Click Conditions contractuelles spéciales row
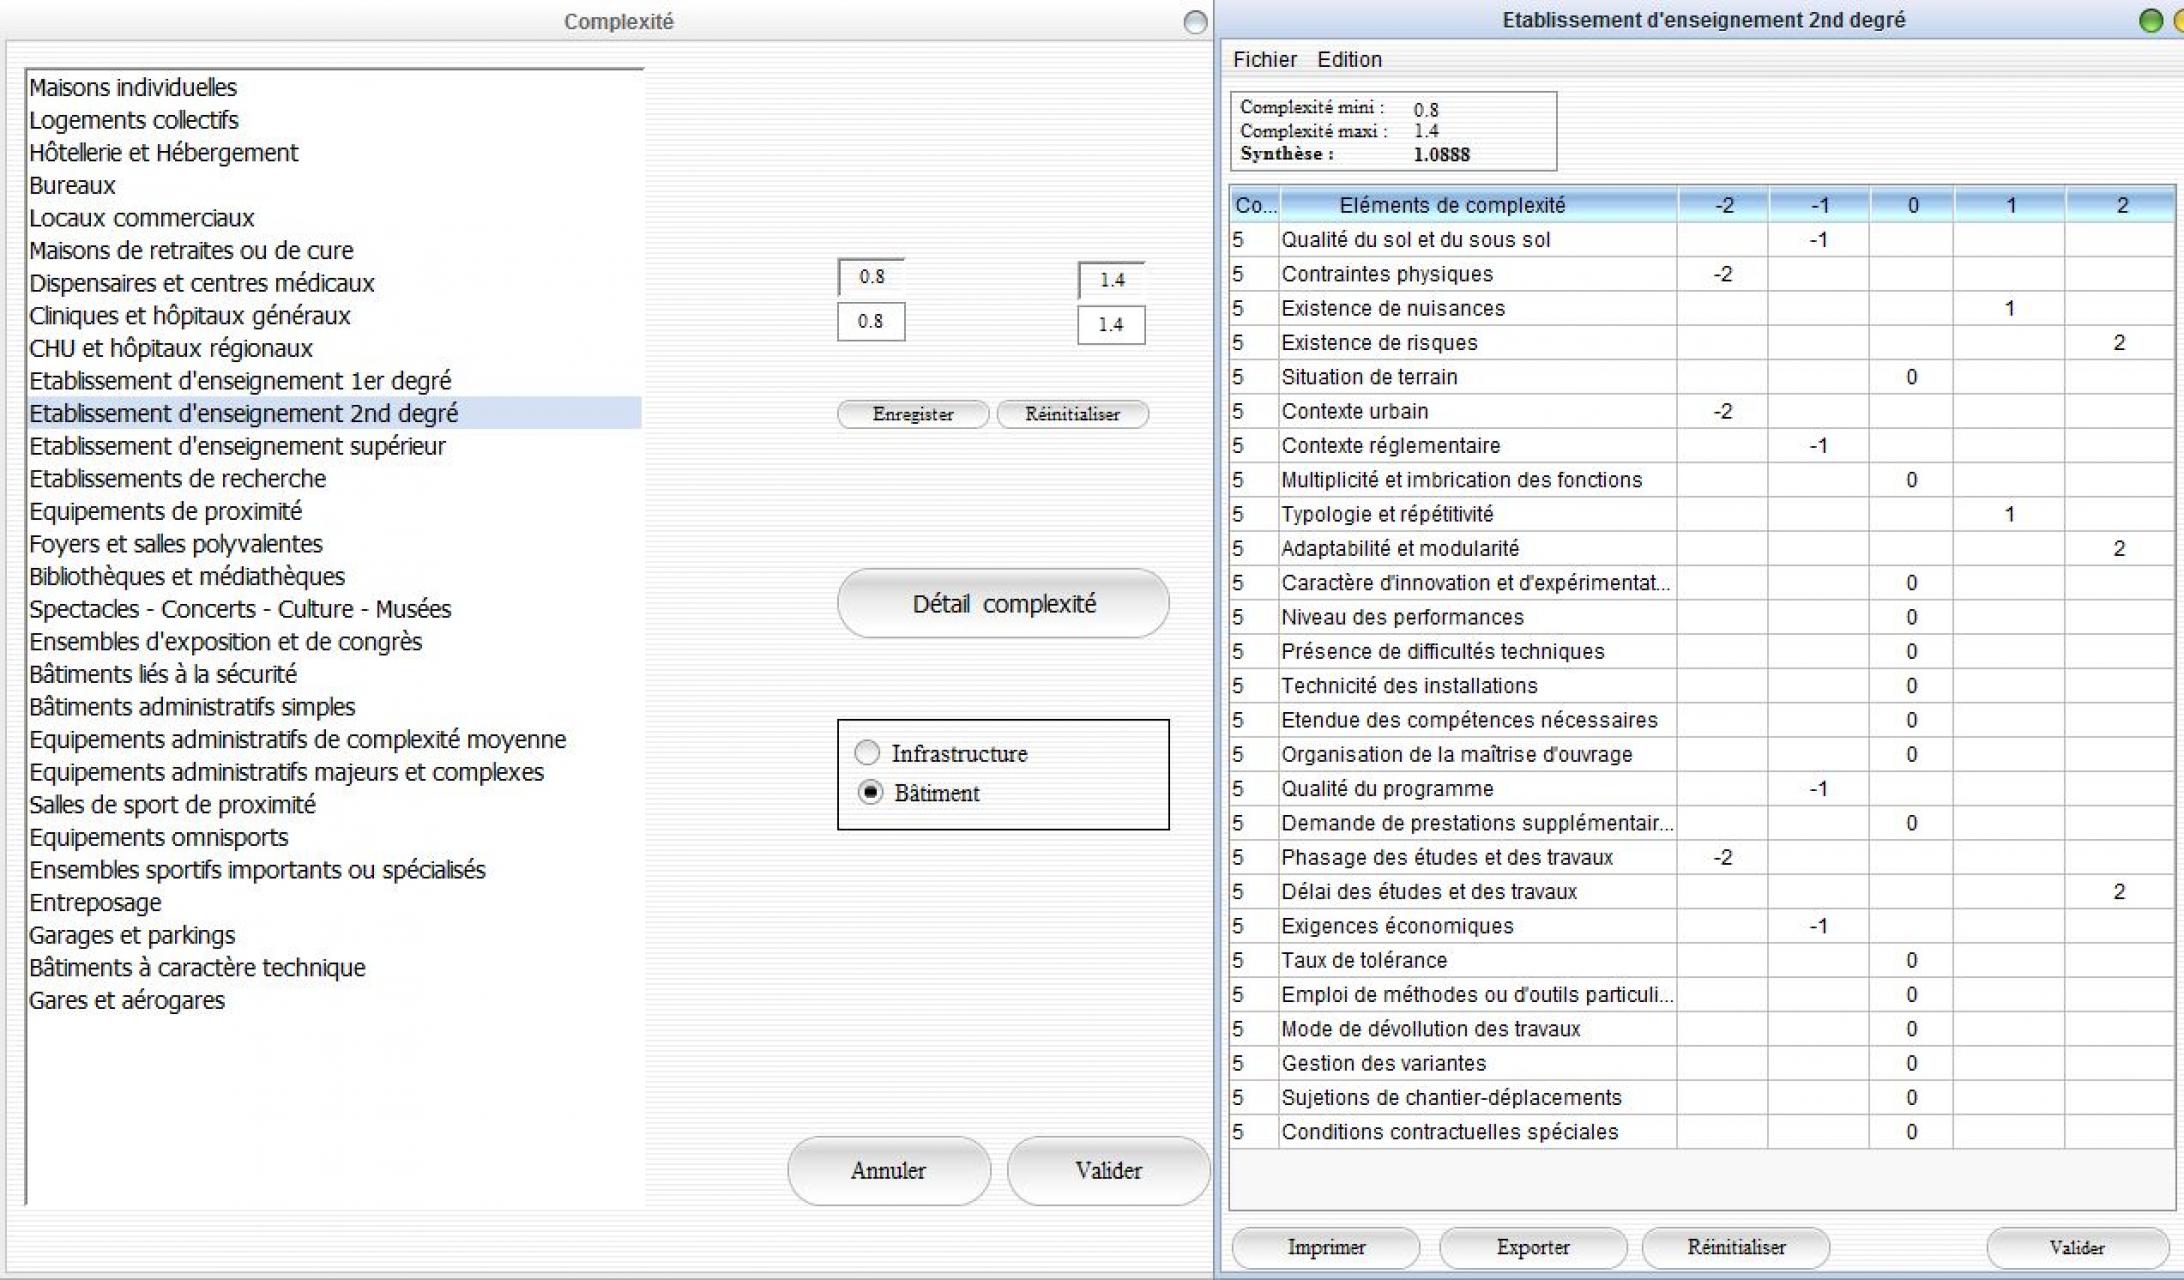This screenshot has height=1280, width=2184. (x=1702, y=1132)
